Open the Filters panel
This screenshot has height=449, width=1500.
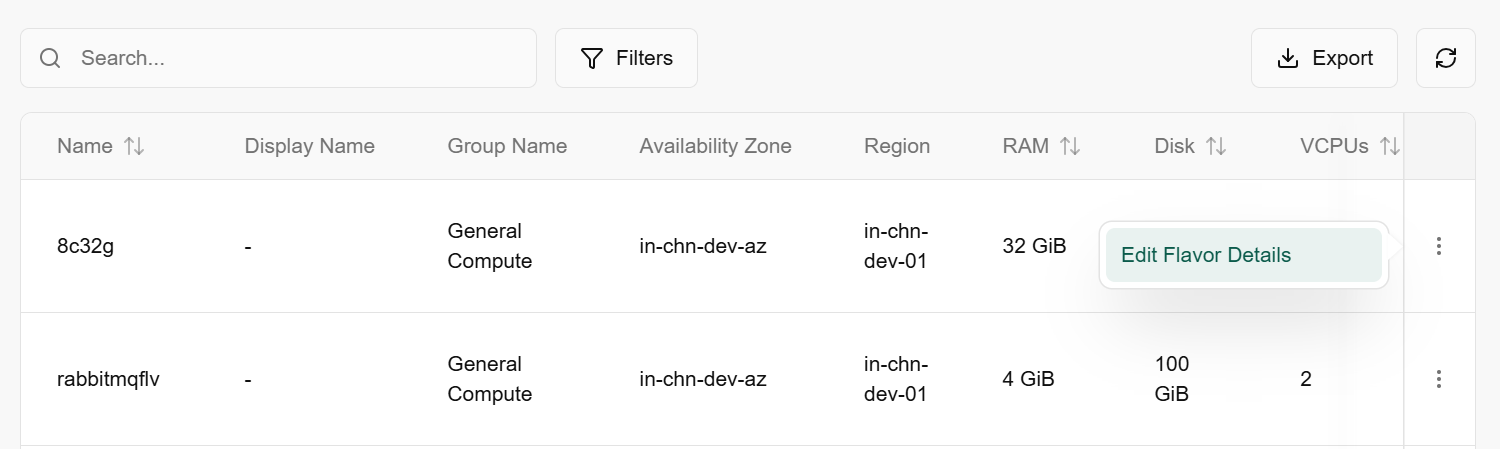tap(626, 58)
